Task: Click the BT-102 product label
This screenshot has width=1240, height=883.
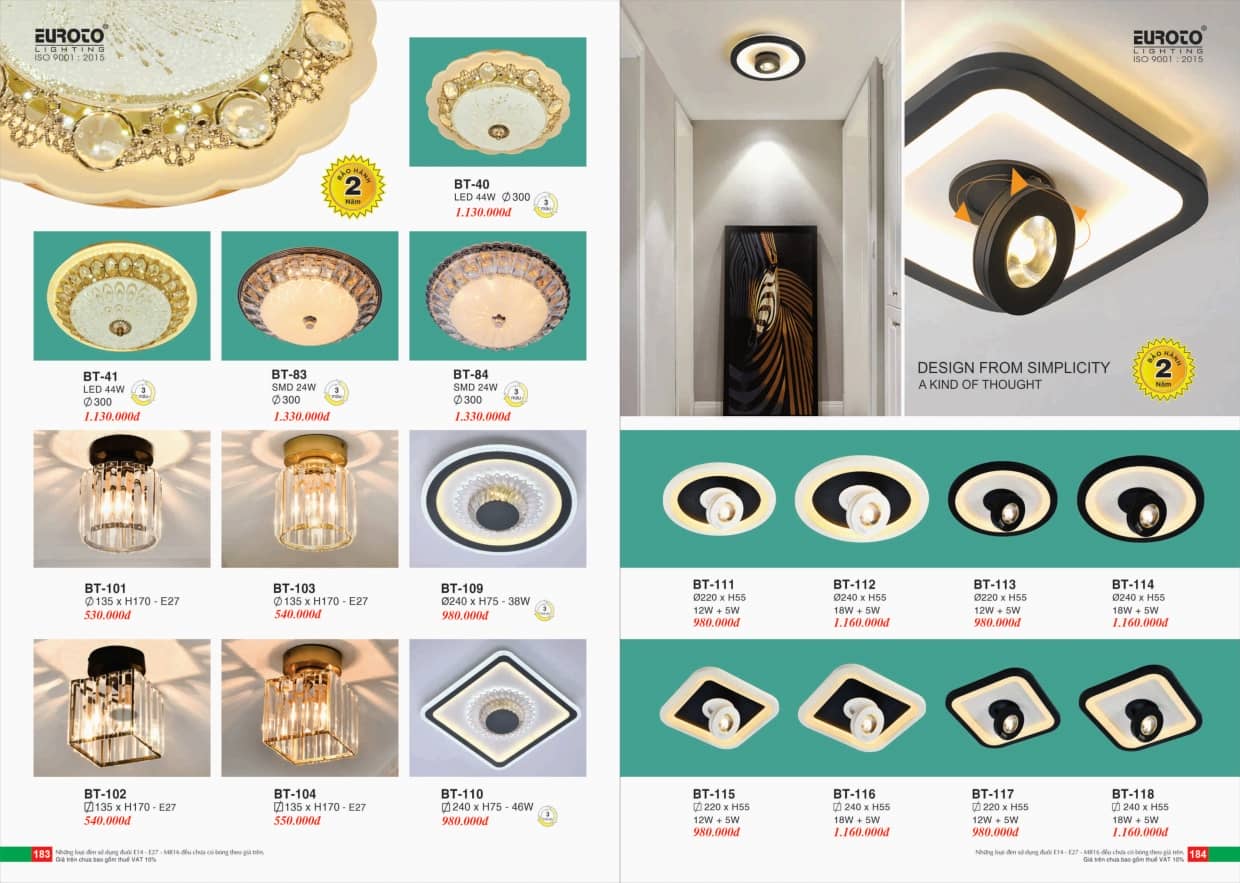Action: click(102, 794)
